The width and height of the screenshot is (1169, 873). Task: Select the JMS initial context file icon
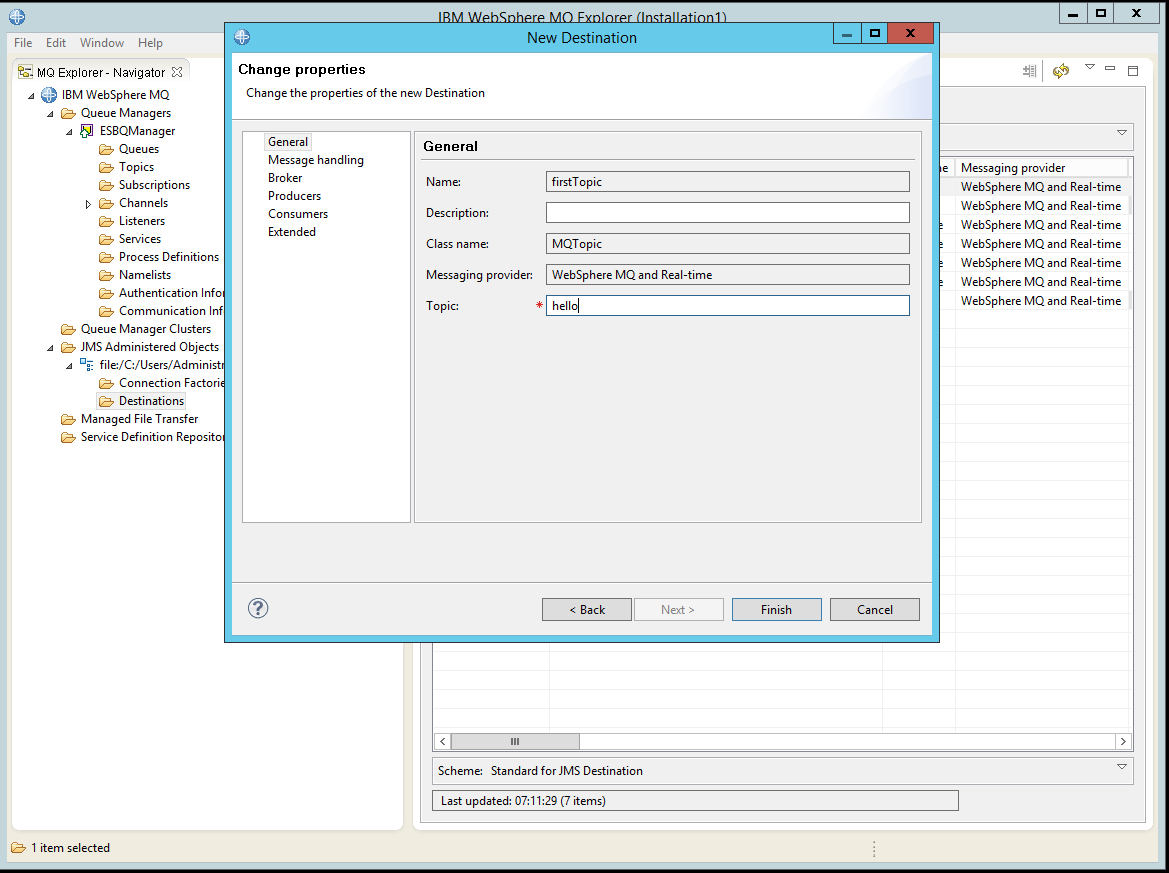pyautogui.click(x=88, y=364)
